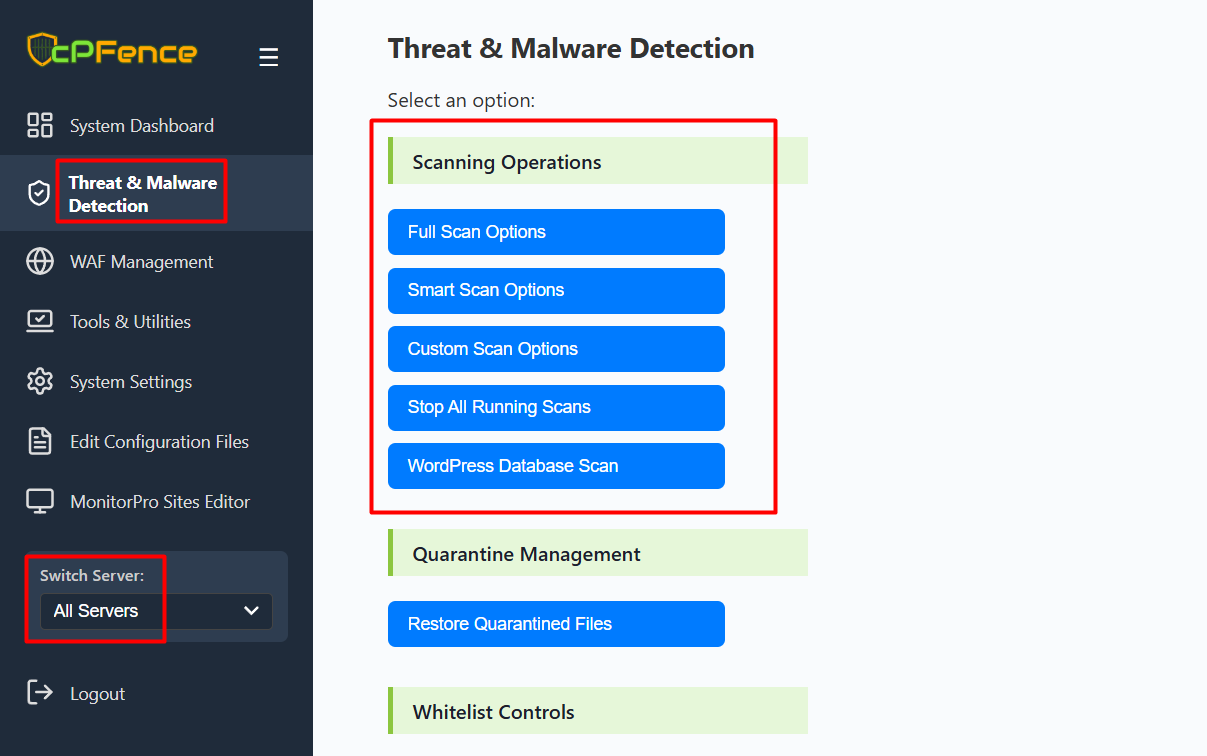
Task: Select Custom Scan Options button
Action: coord(555,349)
